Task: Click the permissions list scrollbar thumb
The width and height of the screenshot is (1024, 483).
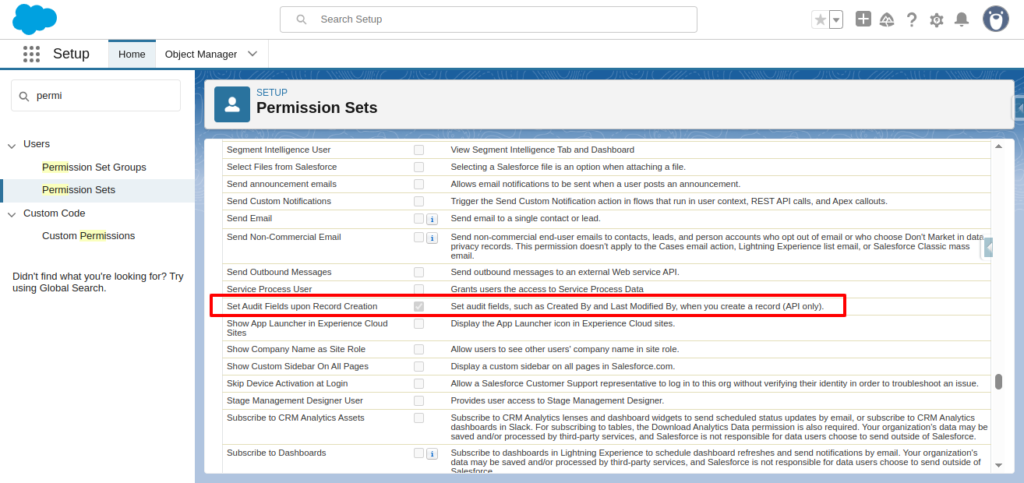Action: 999,382
